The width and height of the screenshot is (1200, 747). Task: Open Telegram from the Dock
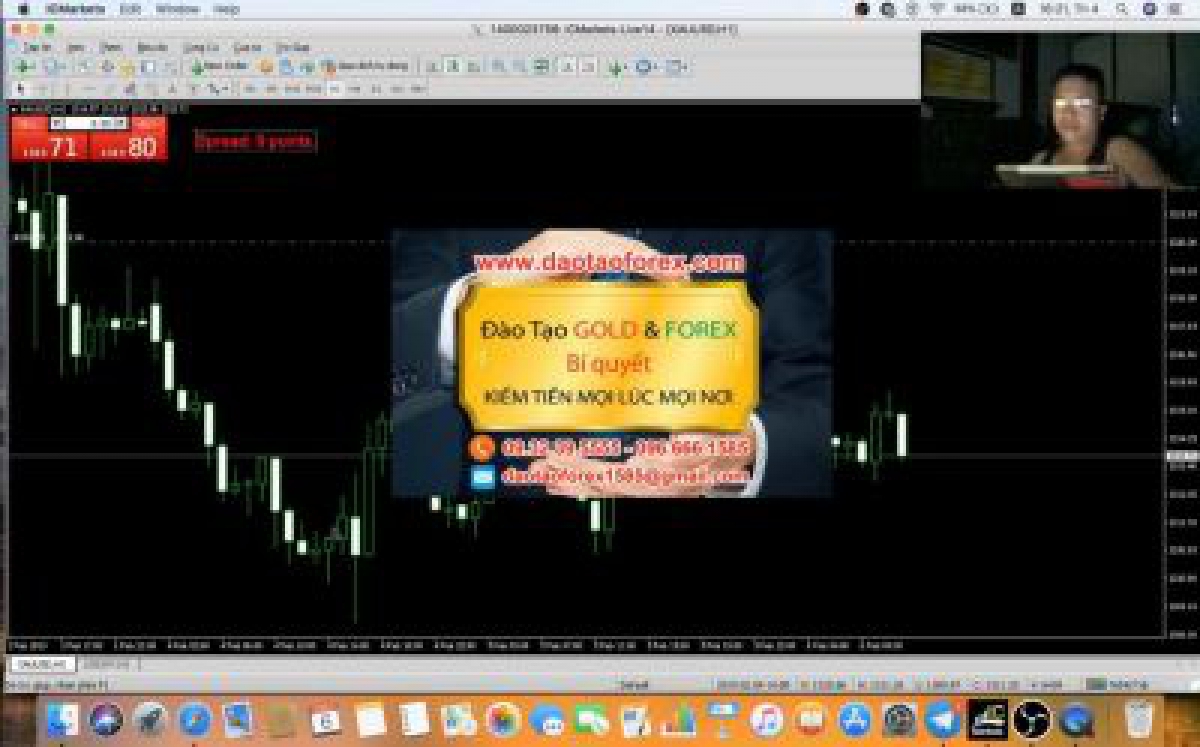pyautogui.click(x=942, y=720)
